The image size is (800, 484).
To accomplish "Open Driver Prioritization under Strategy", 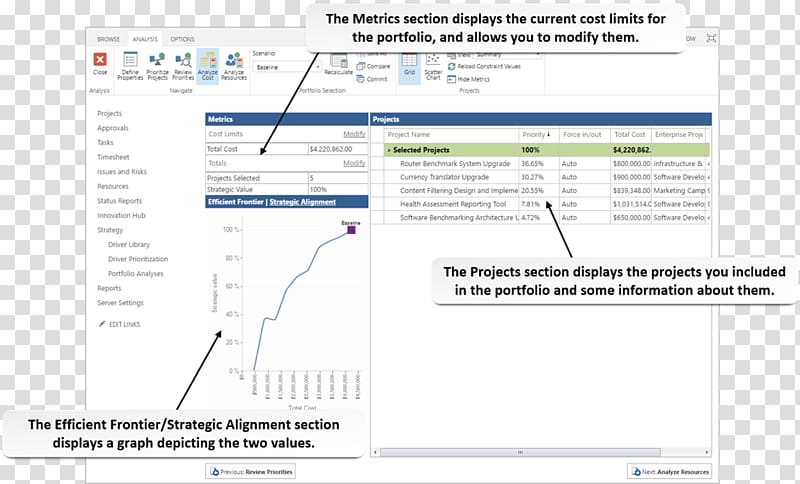I will pos(138,259).
